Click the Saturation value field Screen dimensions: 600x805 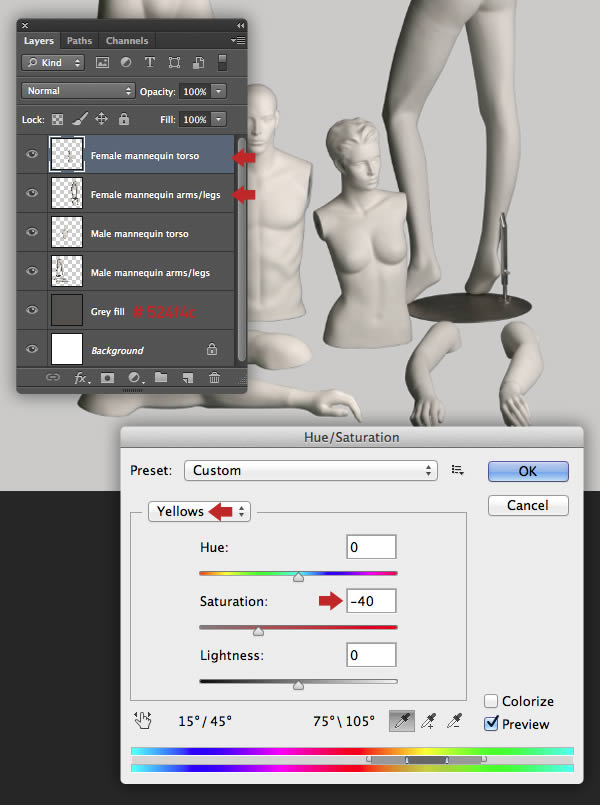tap(371, 601)
